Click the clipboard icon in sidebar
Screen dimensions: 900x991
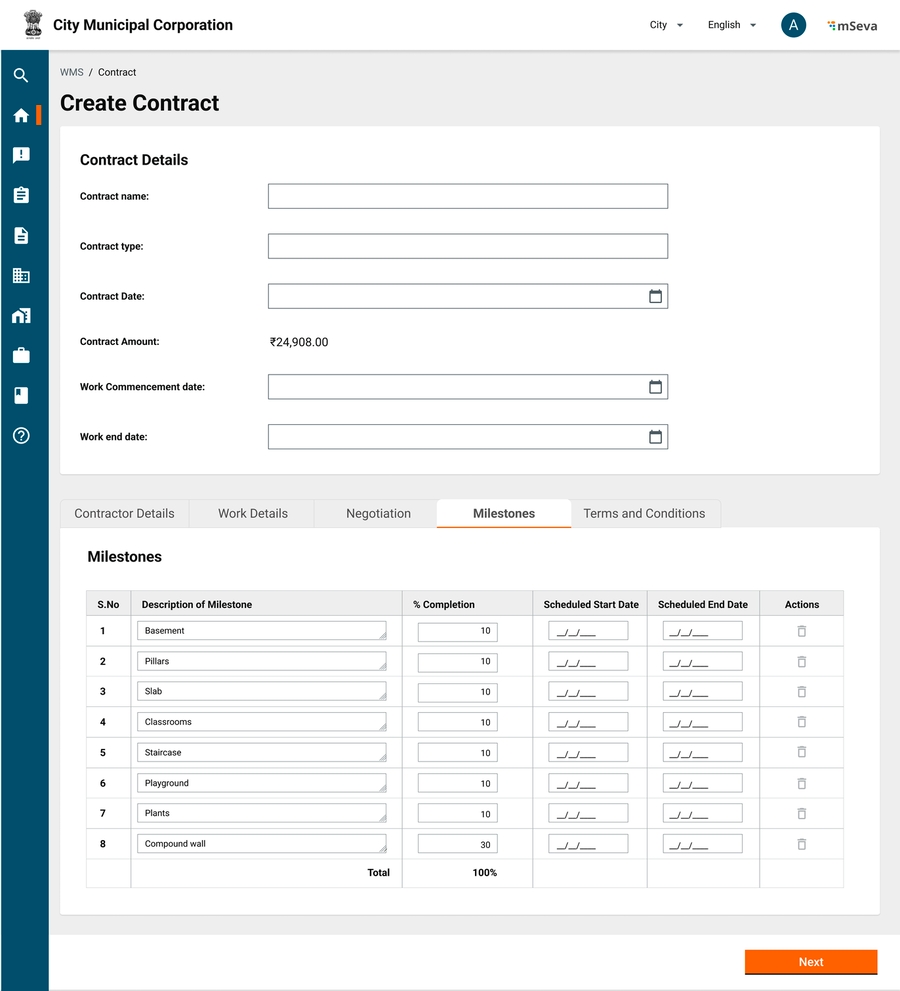tap(21, 195)
